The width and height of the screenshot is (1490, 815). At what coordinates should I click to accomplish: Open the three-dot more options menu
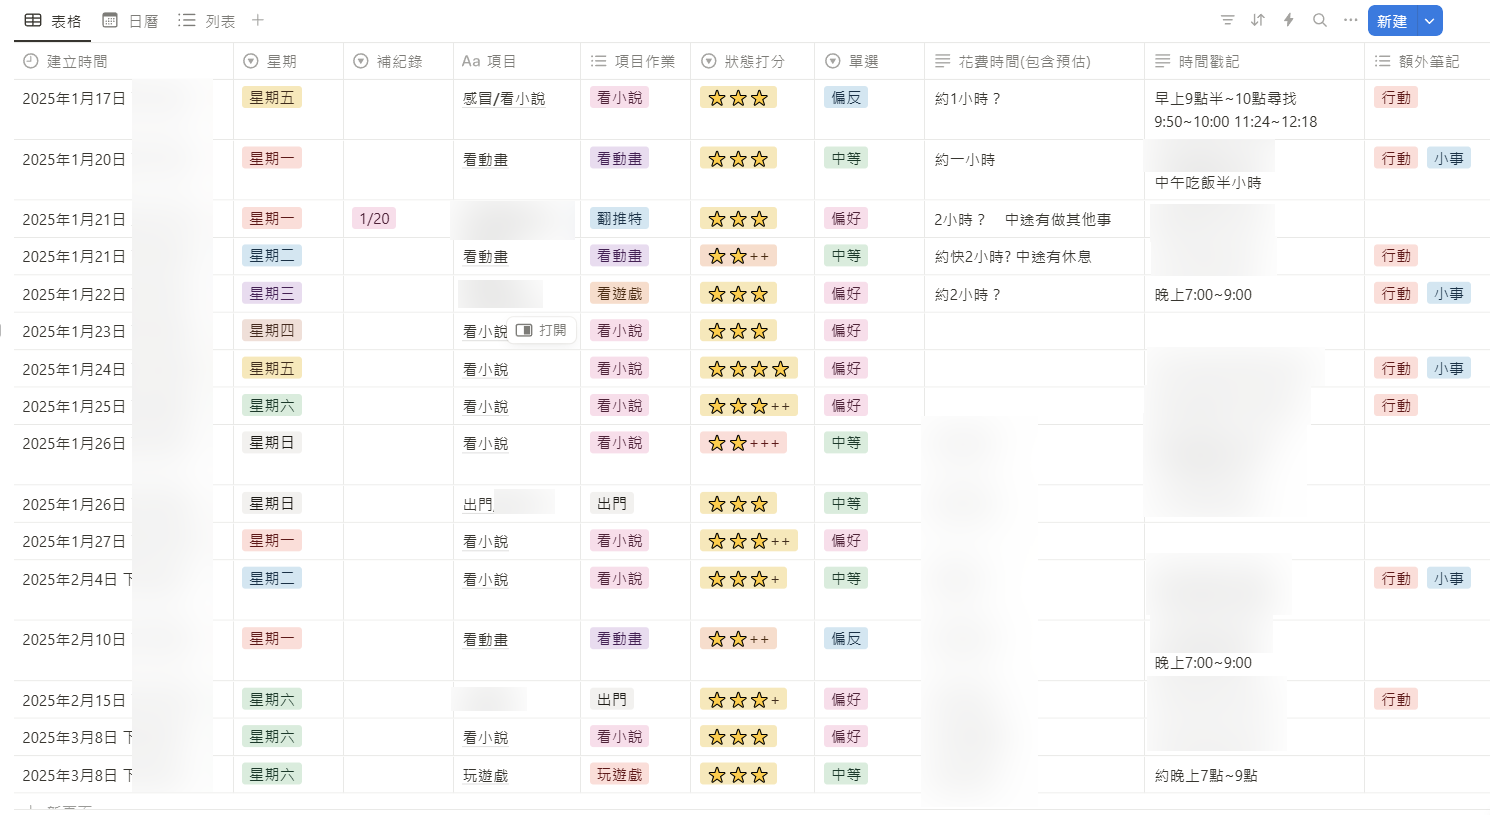coord(1351,20)
